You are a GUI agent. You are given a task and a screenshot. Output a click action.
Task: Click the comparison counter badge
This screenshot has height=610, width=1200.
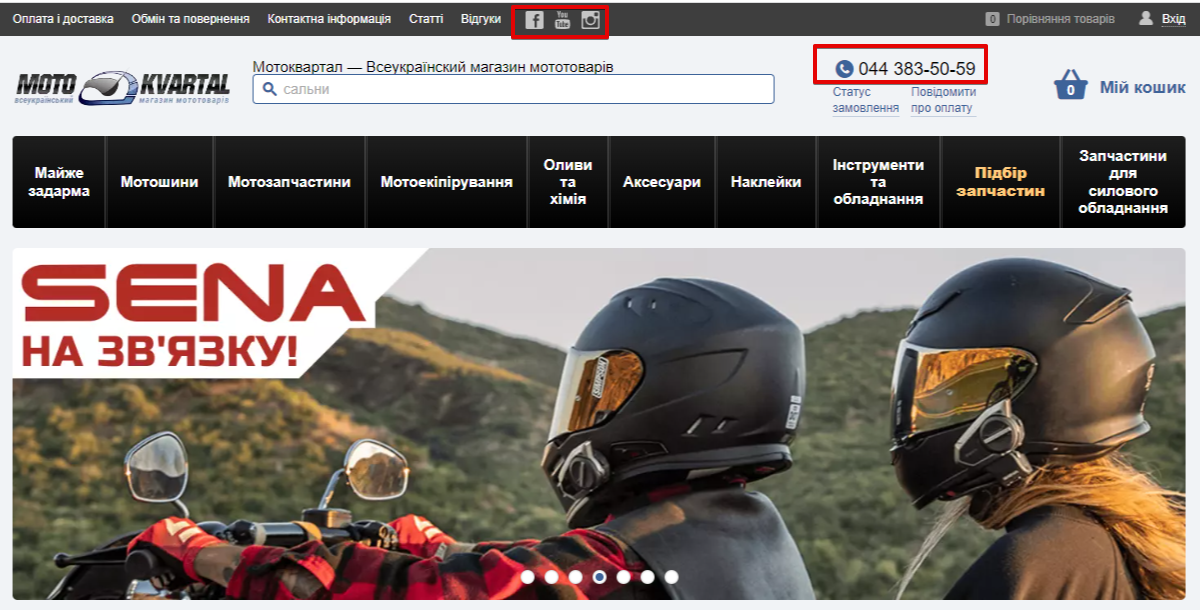coord(992,19)
